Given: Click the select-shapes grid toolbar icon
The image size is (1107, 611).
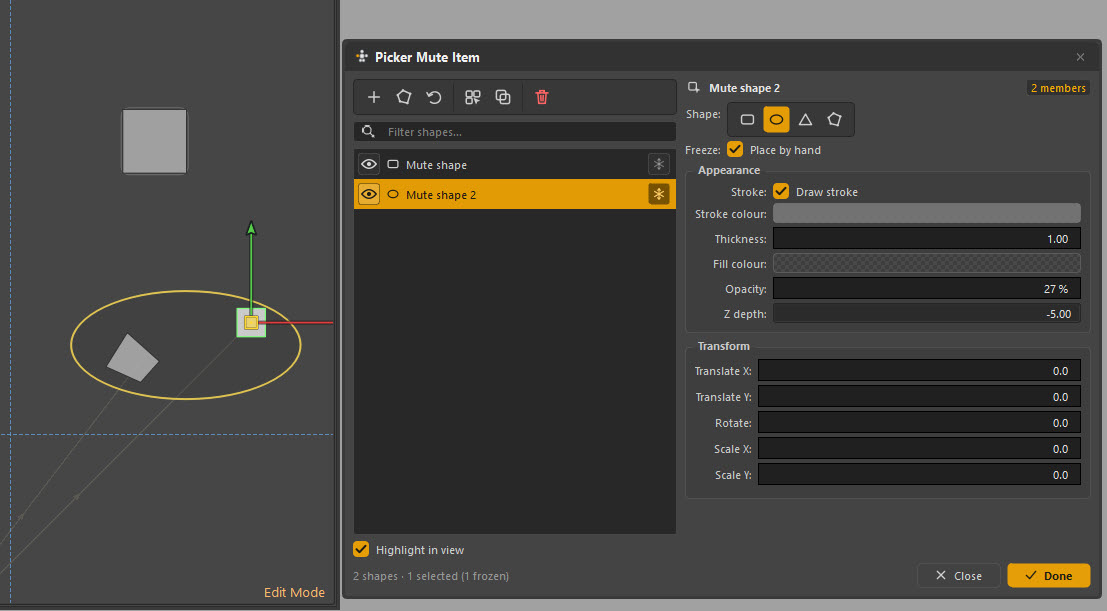Looking at the screenshot, I should (x=472, y=97).
